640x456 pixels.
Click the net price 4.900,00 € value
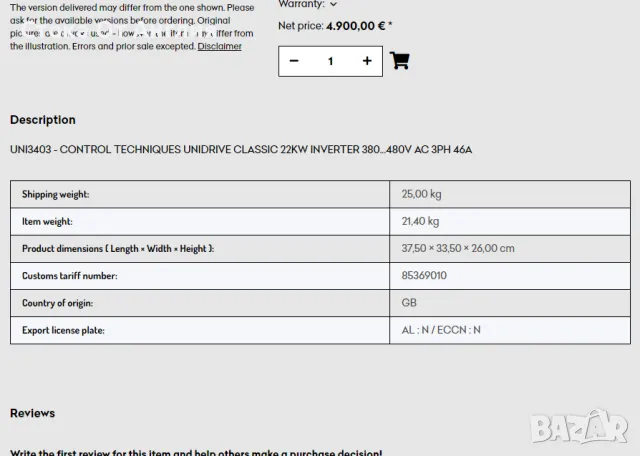pos(355,26)
